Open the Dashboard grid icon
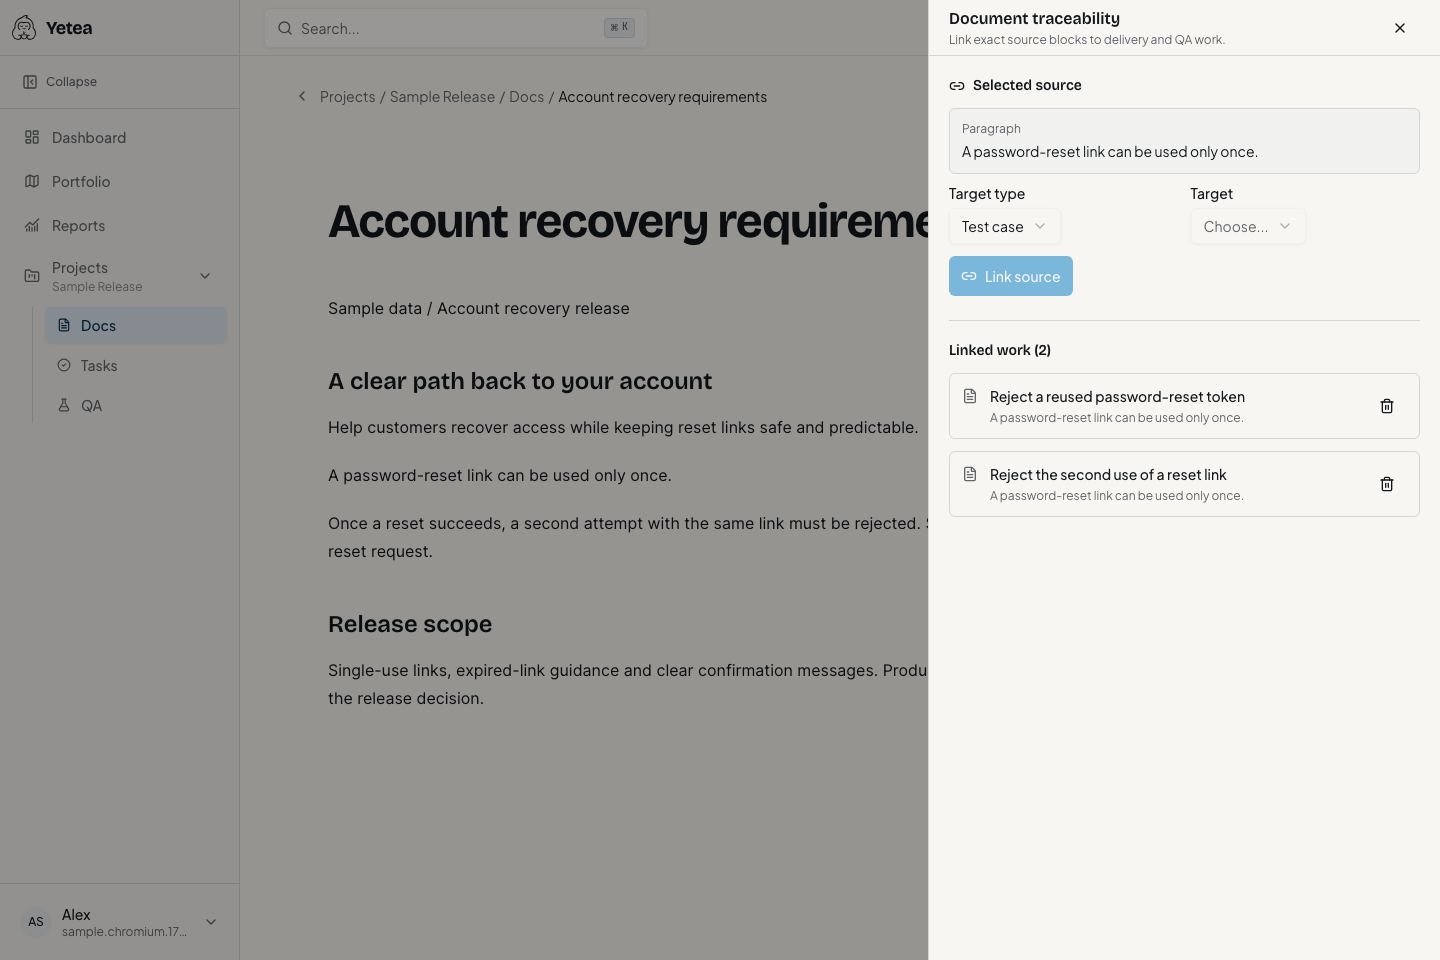Screen dimensions: 1440x960 (x=32, y=138)
